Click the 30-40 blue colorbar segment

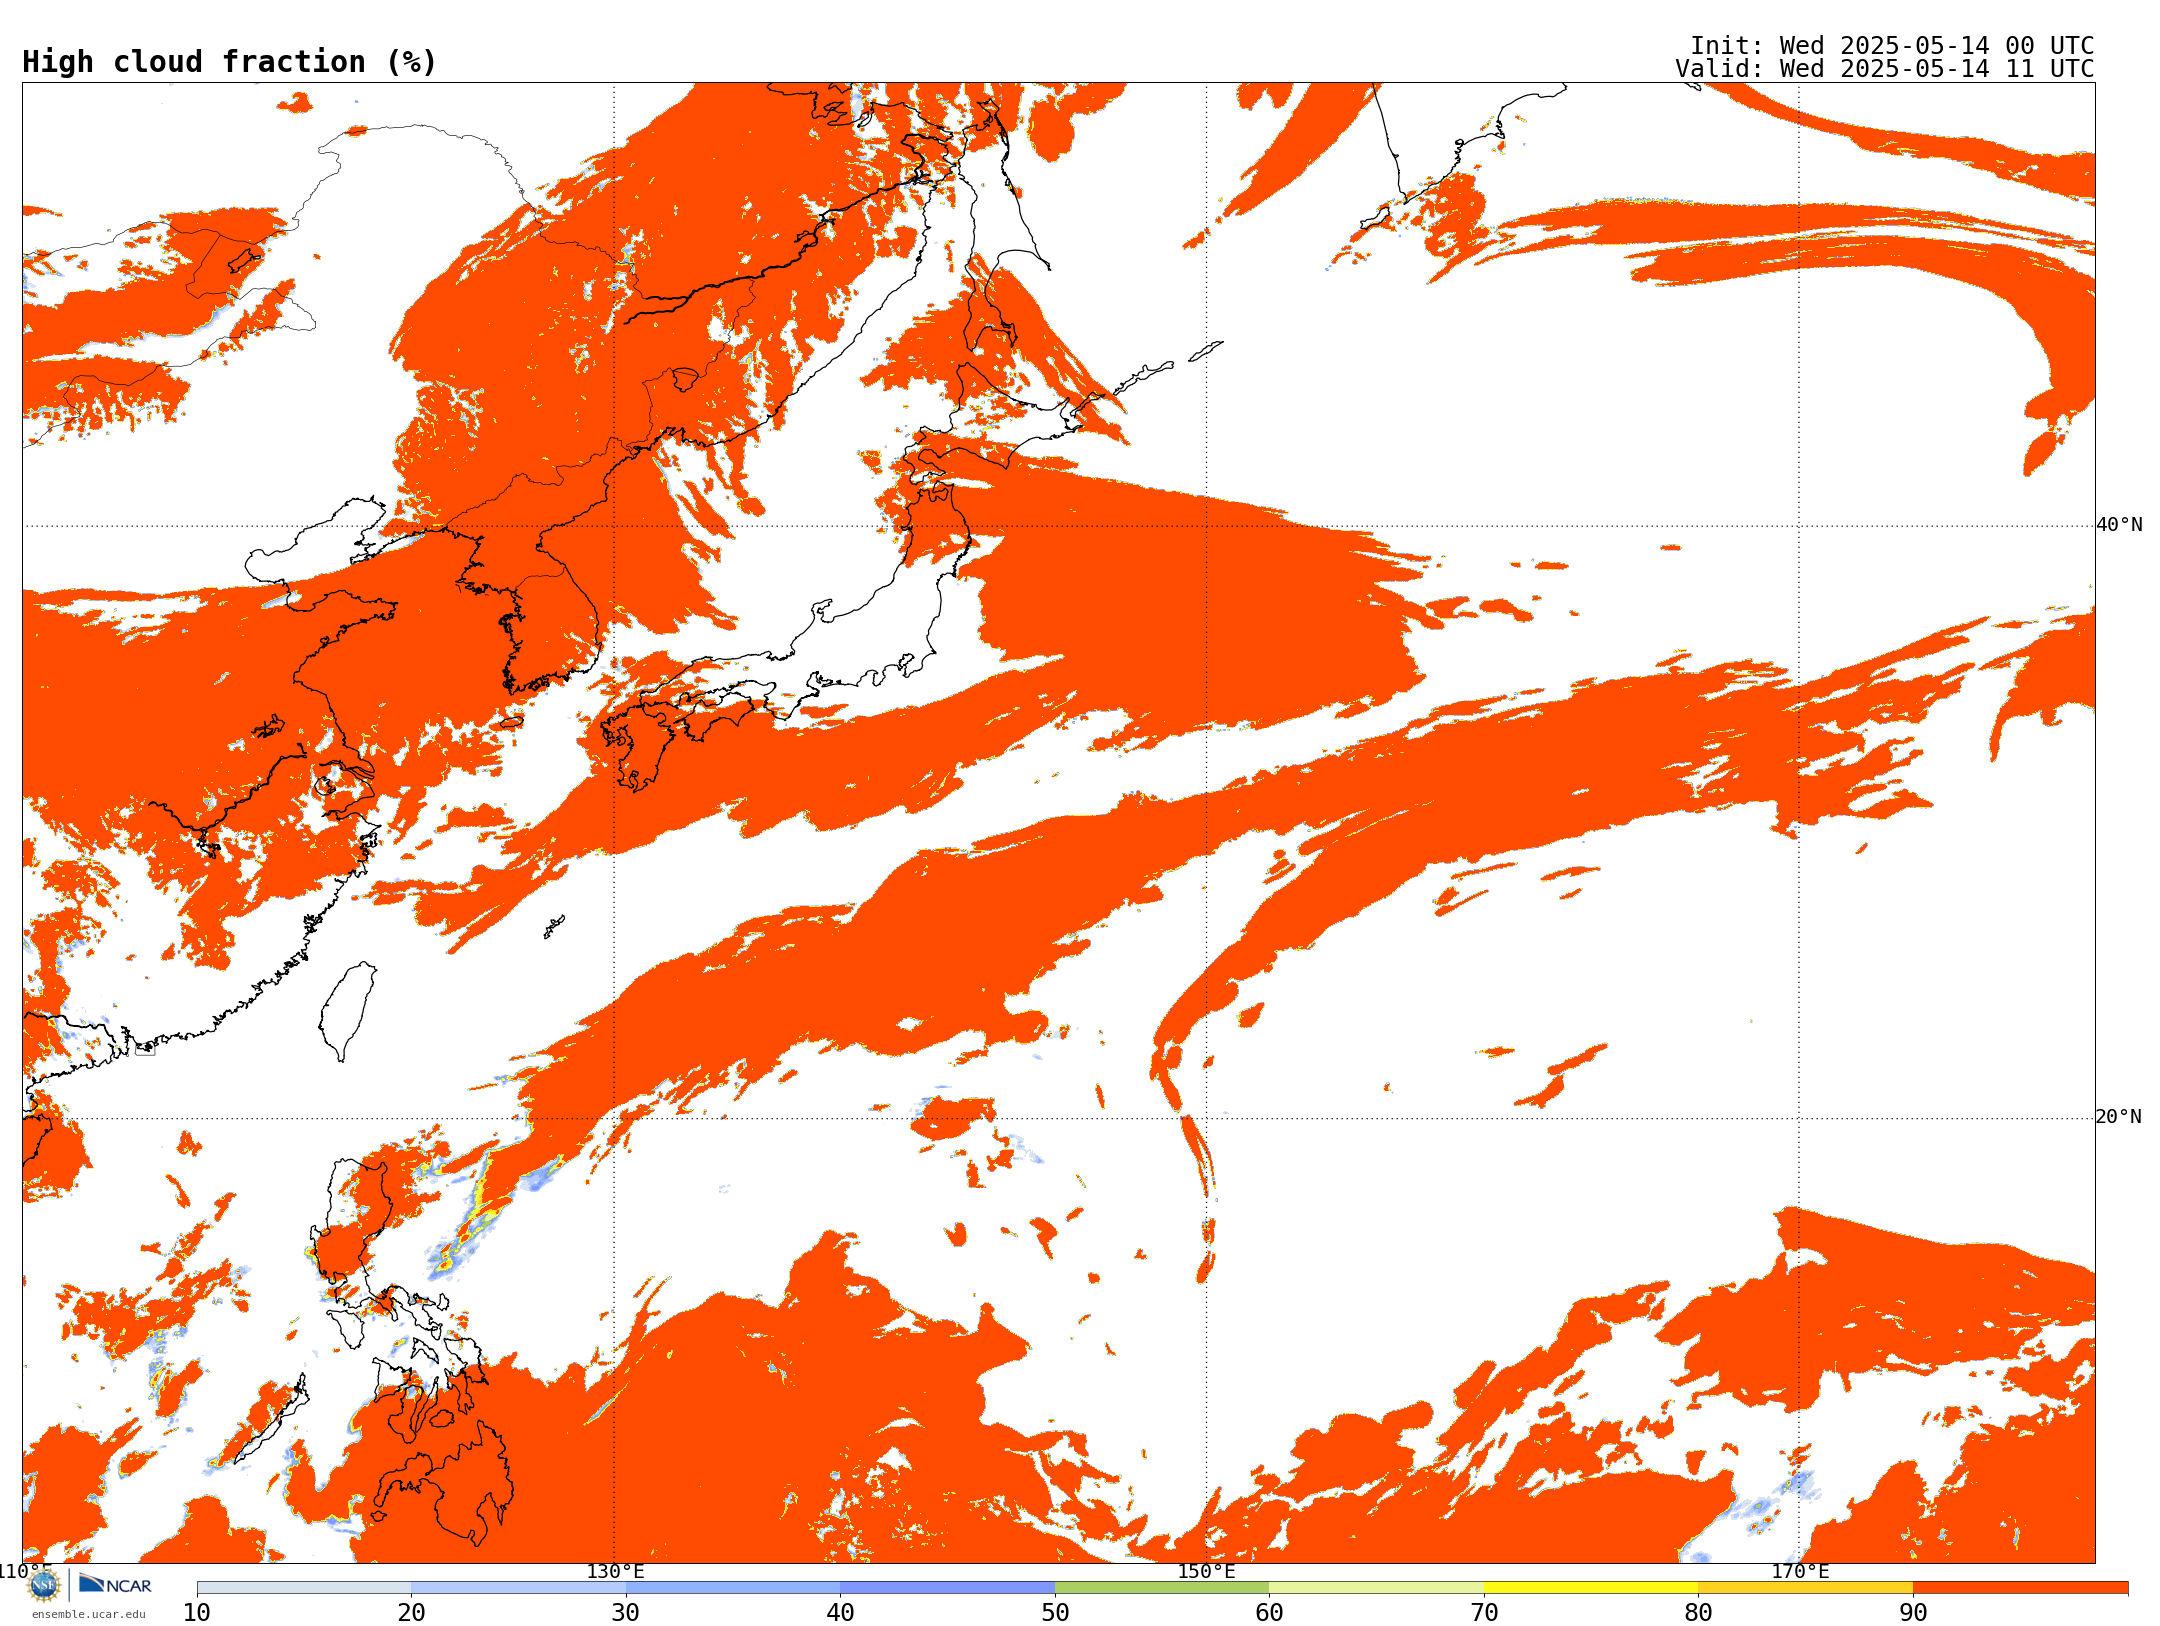click(x=733, y=1588)
